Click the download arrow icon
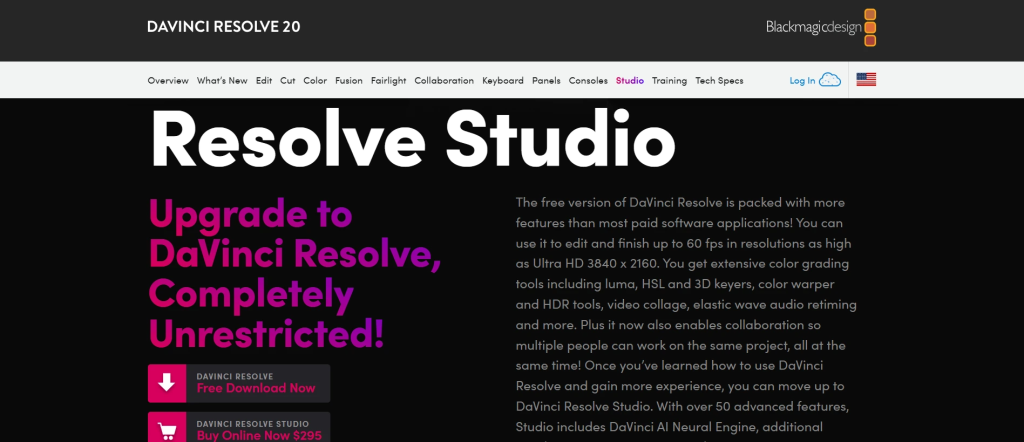 167,383
